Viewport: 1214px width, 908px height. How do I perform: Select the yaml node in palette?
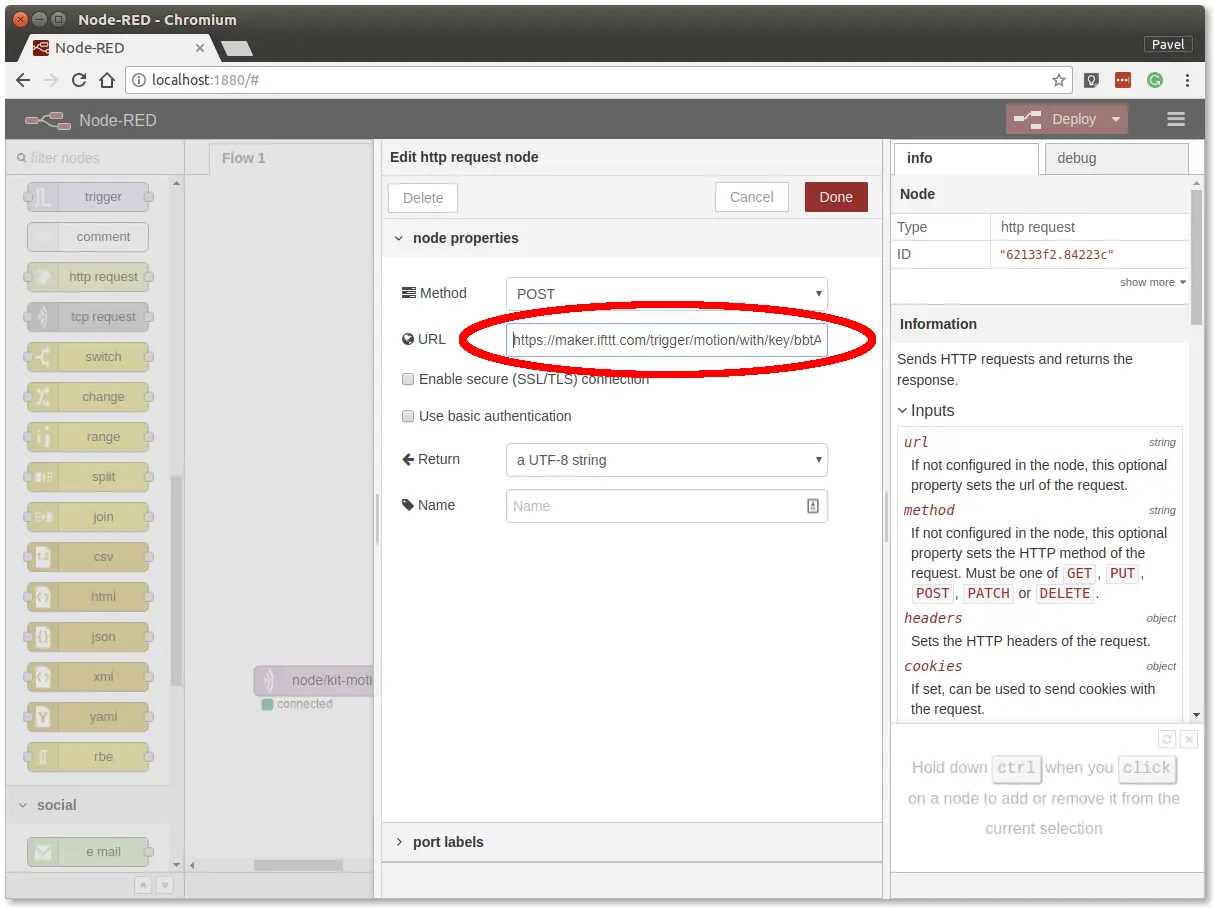coord(88,717)
